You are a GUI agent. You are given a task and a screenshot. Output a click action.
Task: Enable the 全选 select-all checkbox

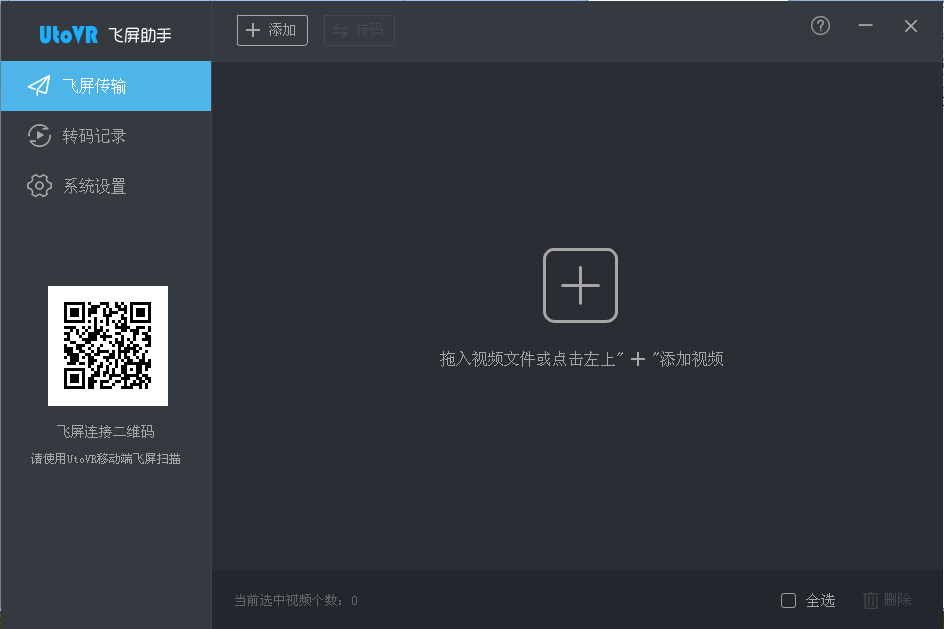pyautogui.click(x=788, y=600)
